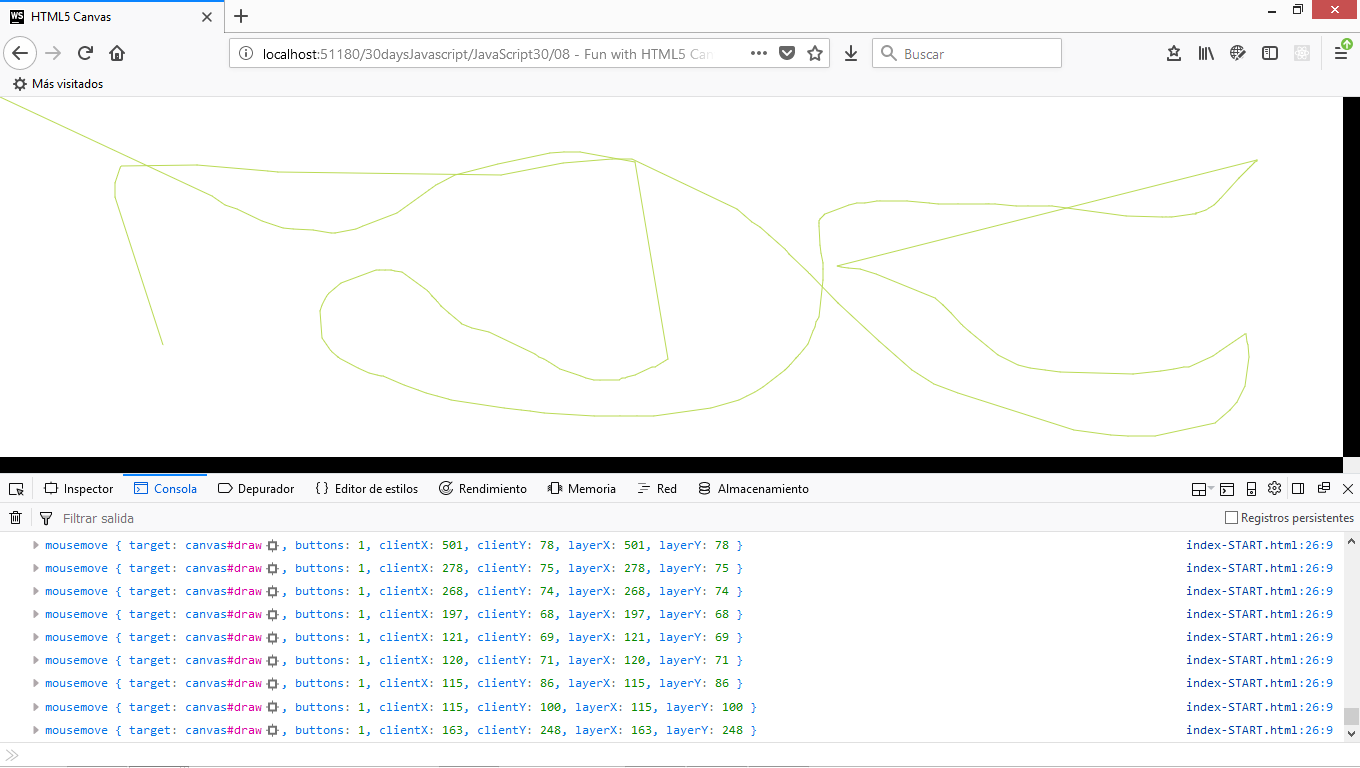Viewport: 1360px width, 768px height.
Task: Open the split console dropdown arrow
Action: click(x=1210, y=489)
